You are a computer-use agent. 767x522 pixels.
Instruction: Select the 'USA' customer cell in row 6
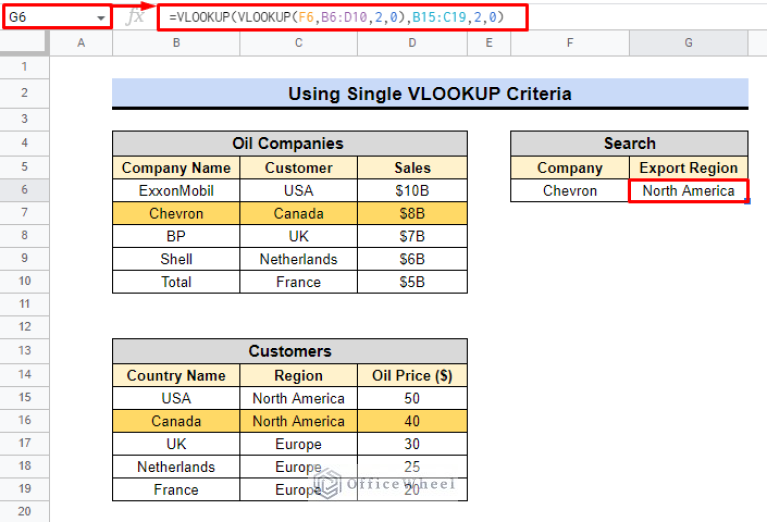coord(298,190)
